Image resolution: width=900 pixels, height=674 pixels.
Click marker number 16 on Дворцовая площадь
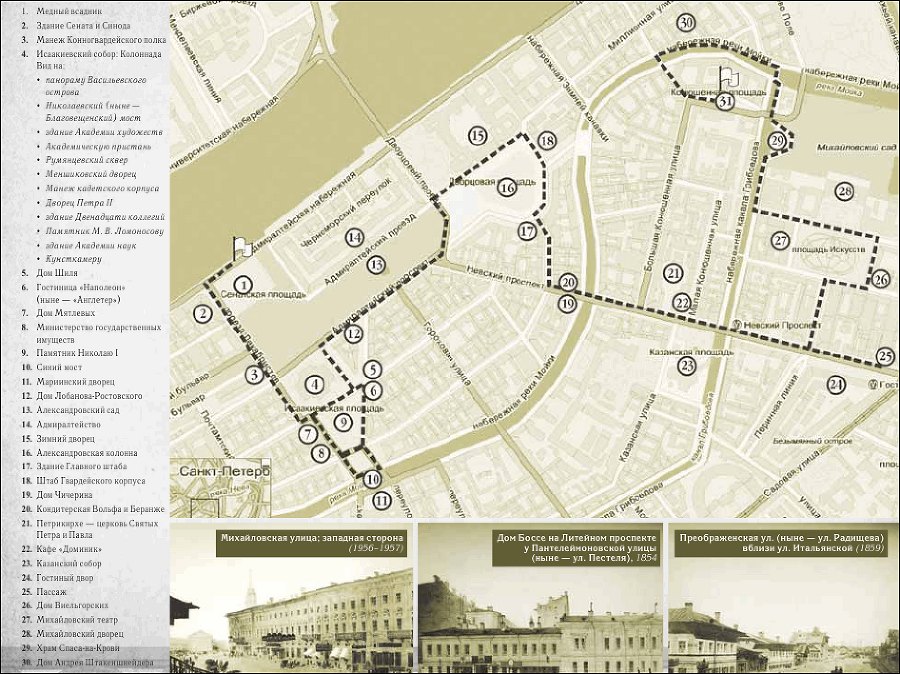507,187
